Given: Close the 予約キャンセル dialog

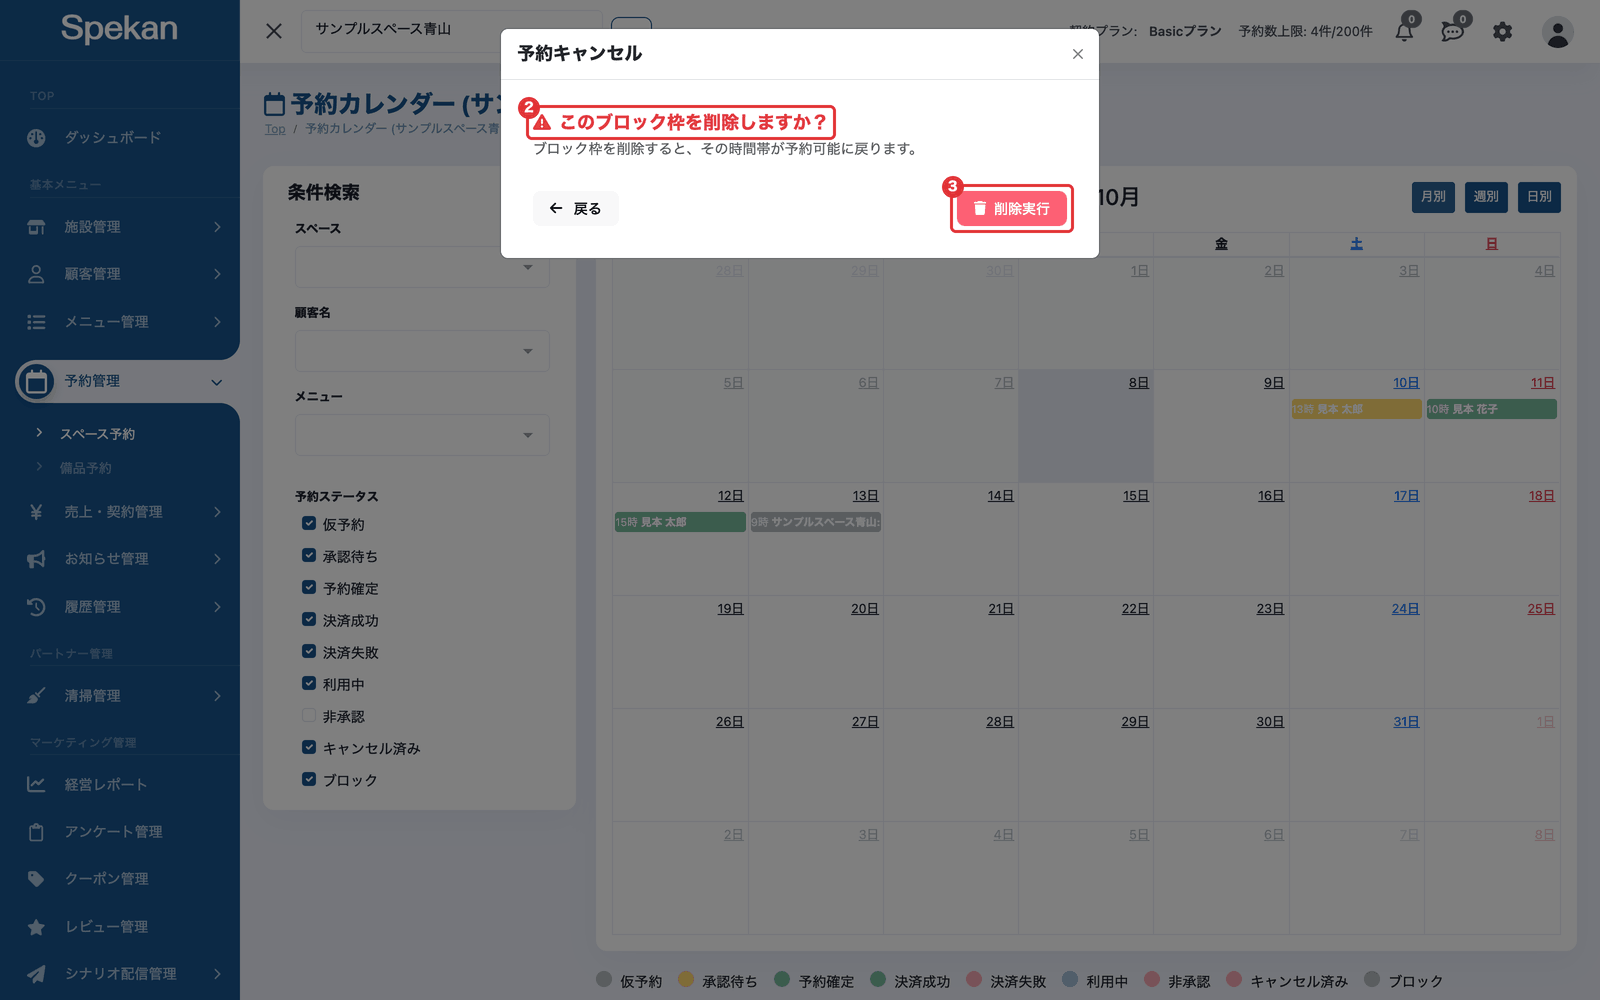Looking at the screenshot, I should coord(1077,54).
